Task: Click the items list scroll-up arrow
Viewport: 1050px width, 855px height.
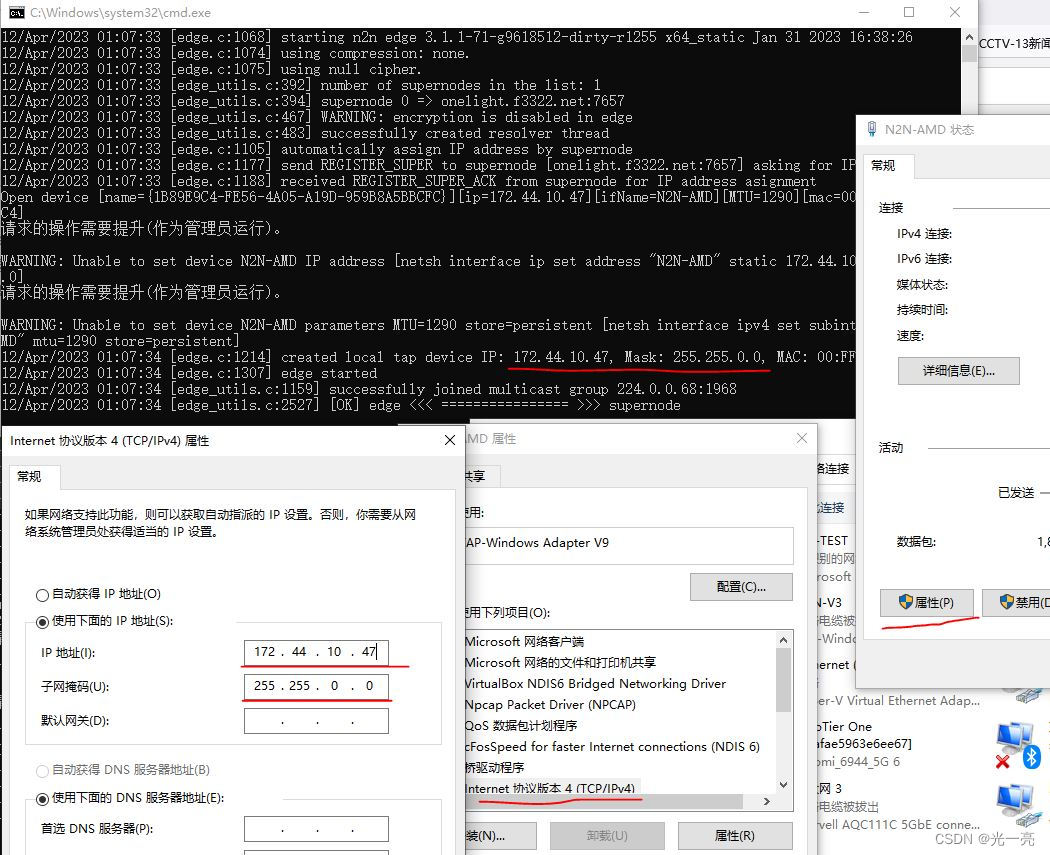Action: [783, 640]
